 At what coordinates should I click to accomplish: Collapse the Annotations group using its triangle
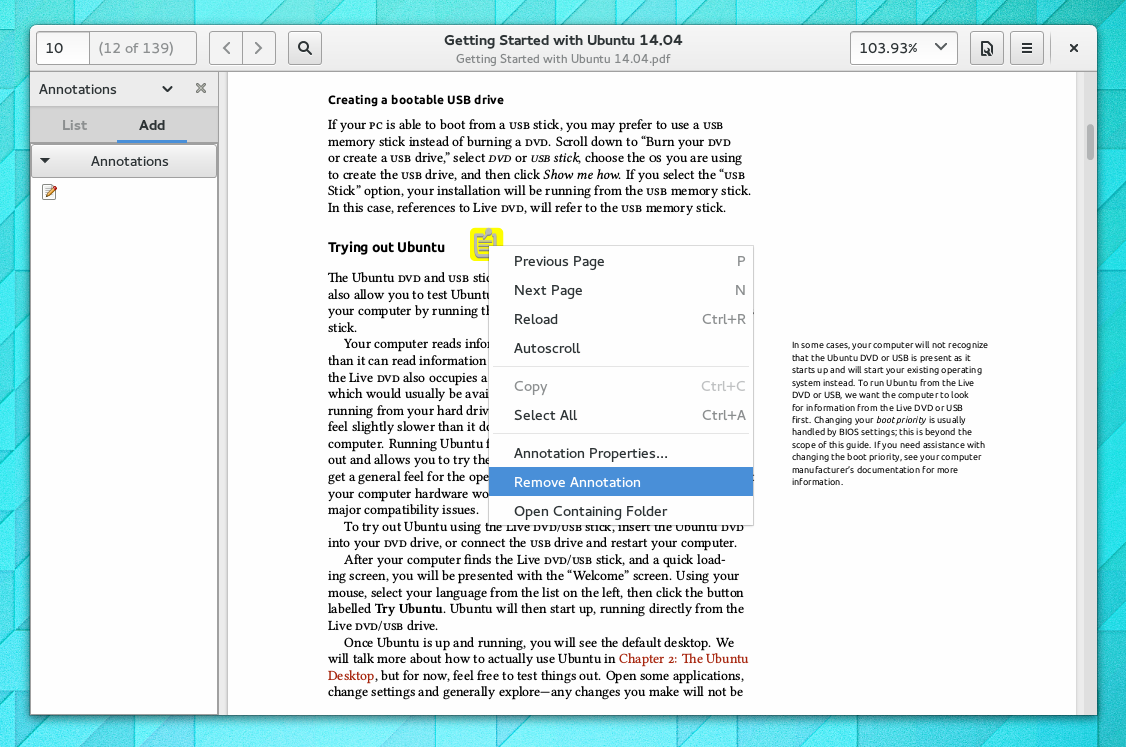pyautogui.click(x=44, y=161)
